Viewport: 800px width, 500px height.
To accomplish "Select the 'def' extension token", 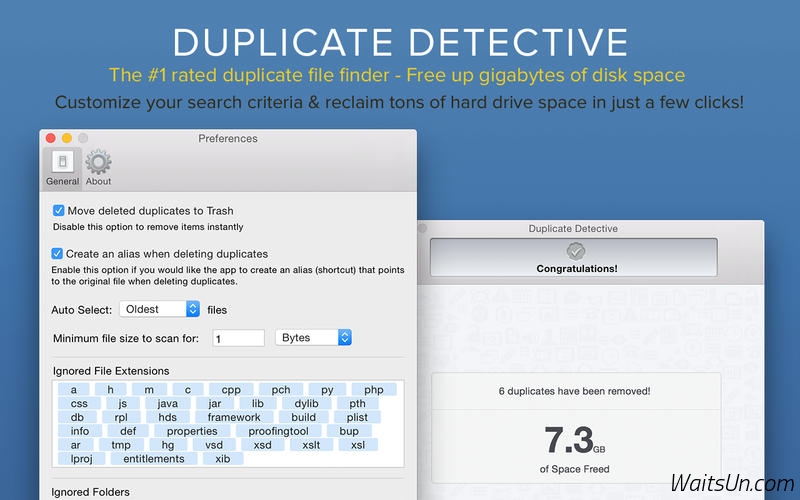I will point(128,431).
